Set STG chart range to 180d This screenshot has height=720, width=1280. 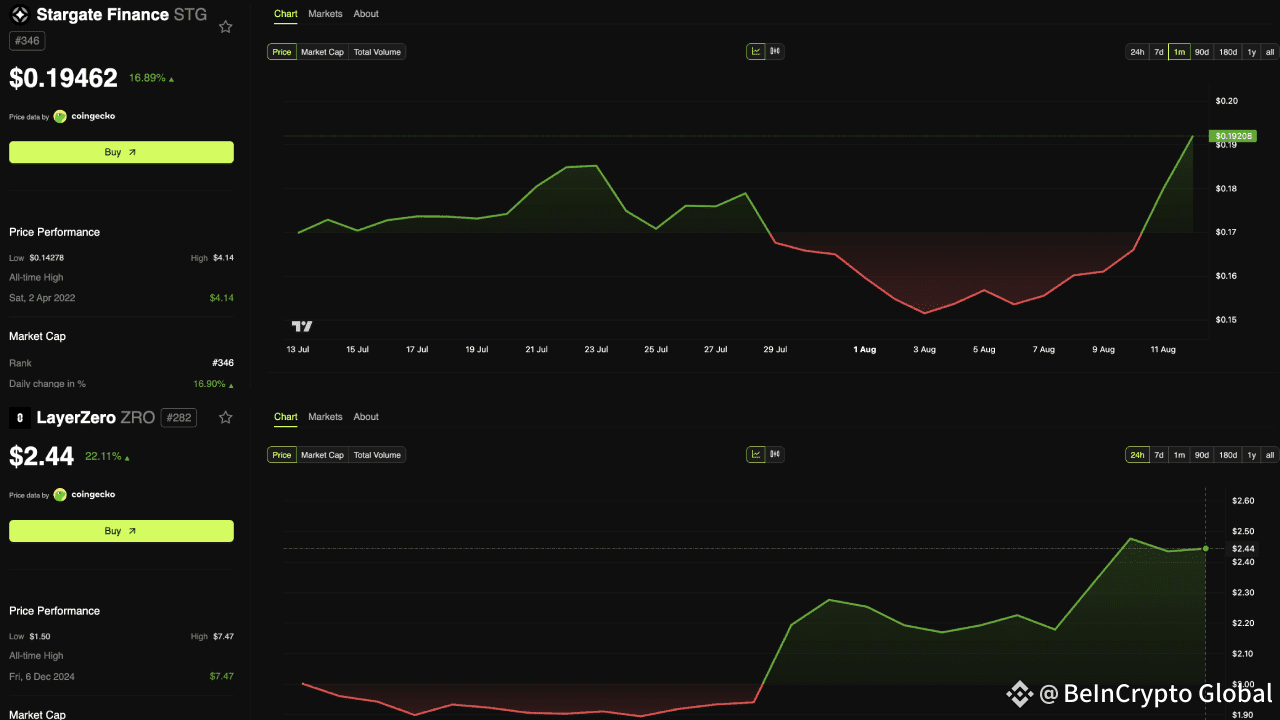tap(1228, 52)
